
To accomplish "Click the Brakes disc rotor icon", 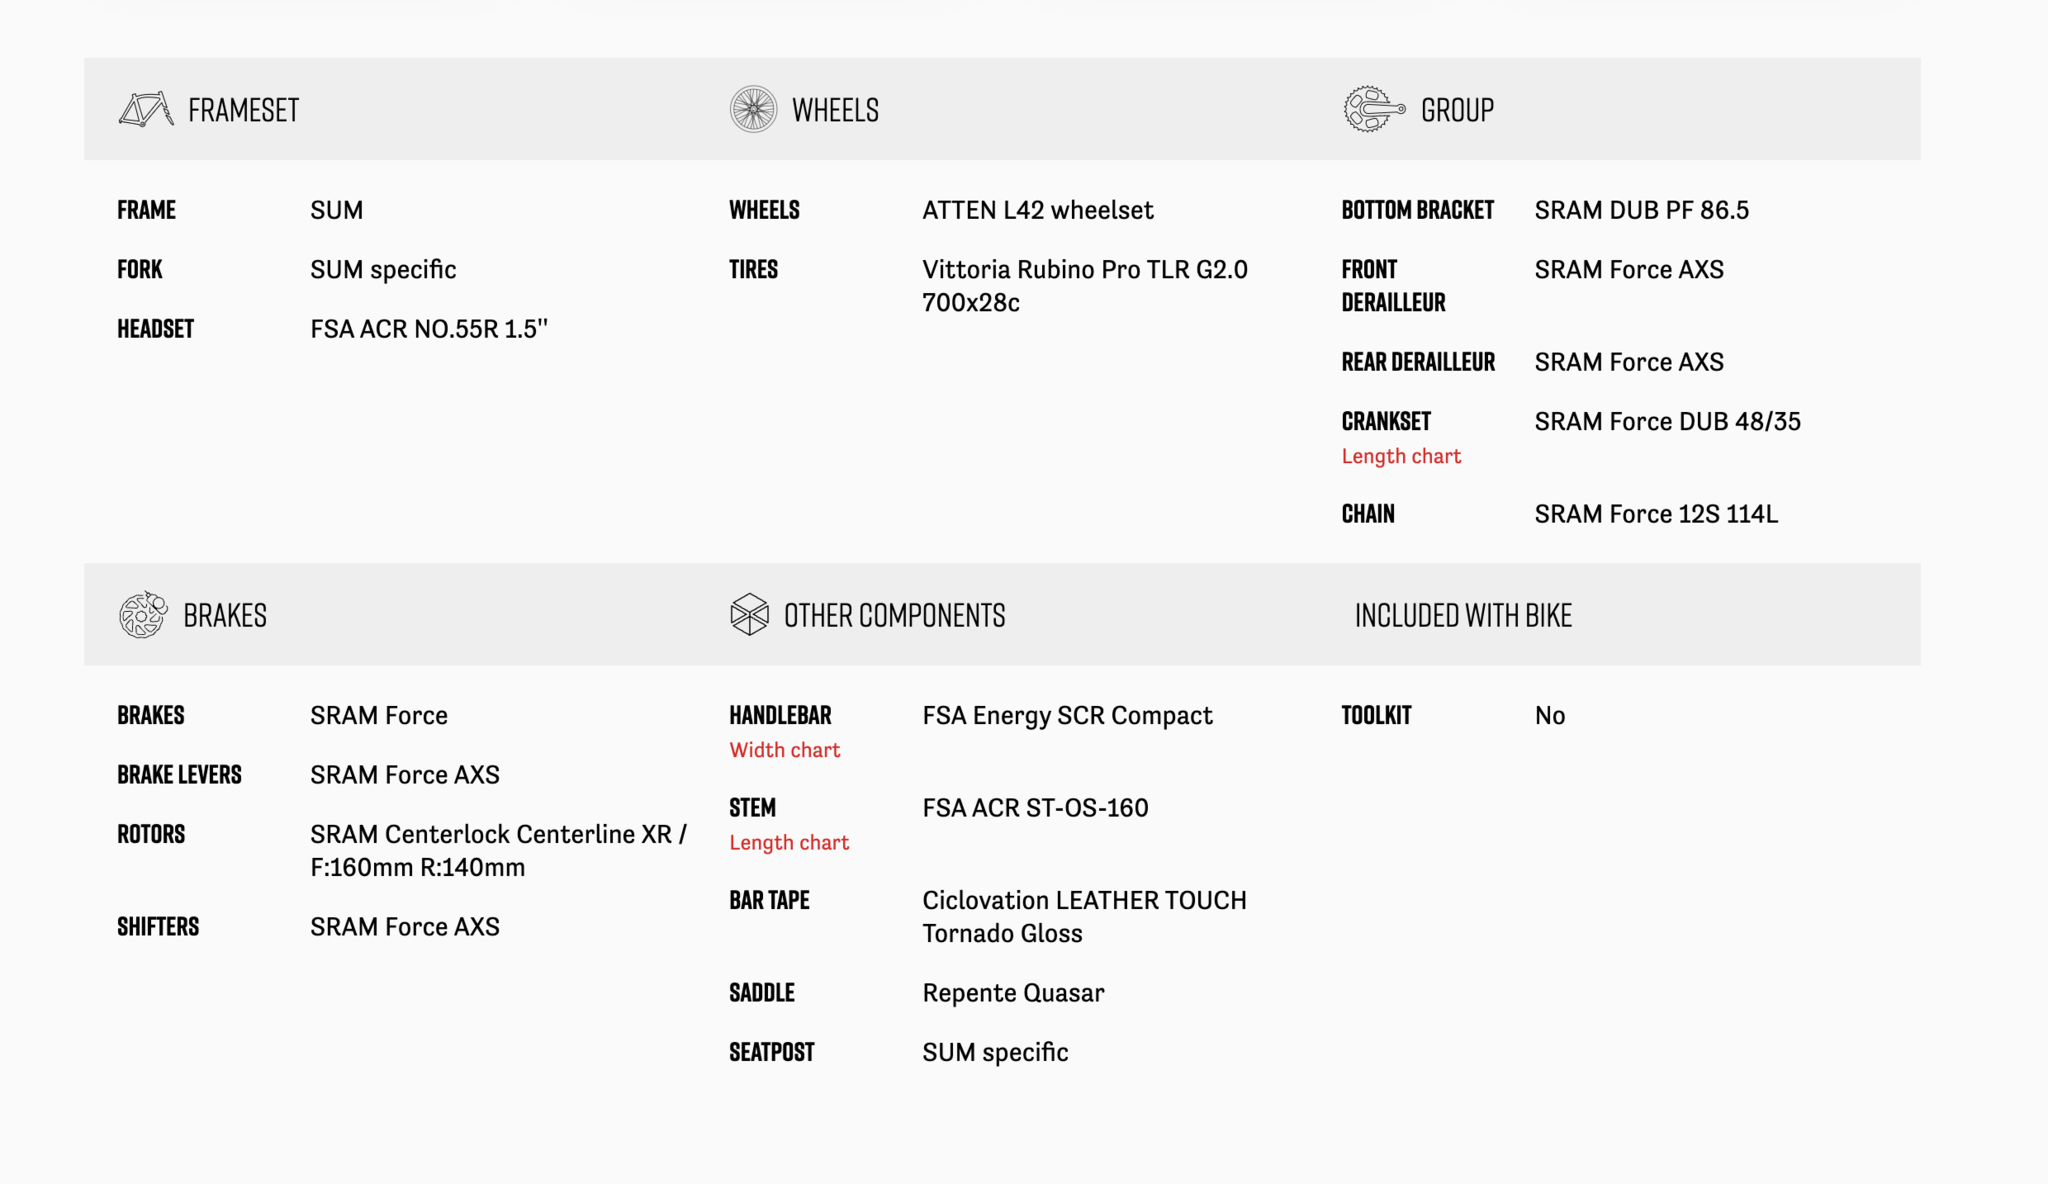I will click(x=143, y=614).
